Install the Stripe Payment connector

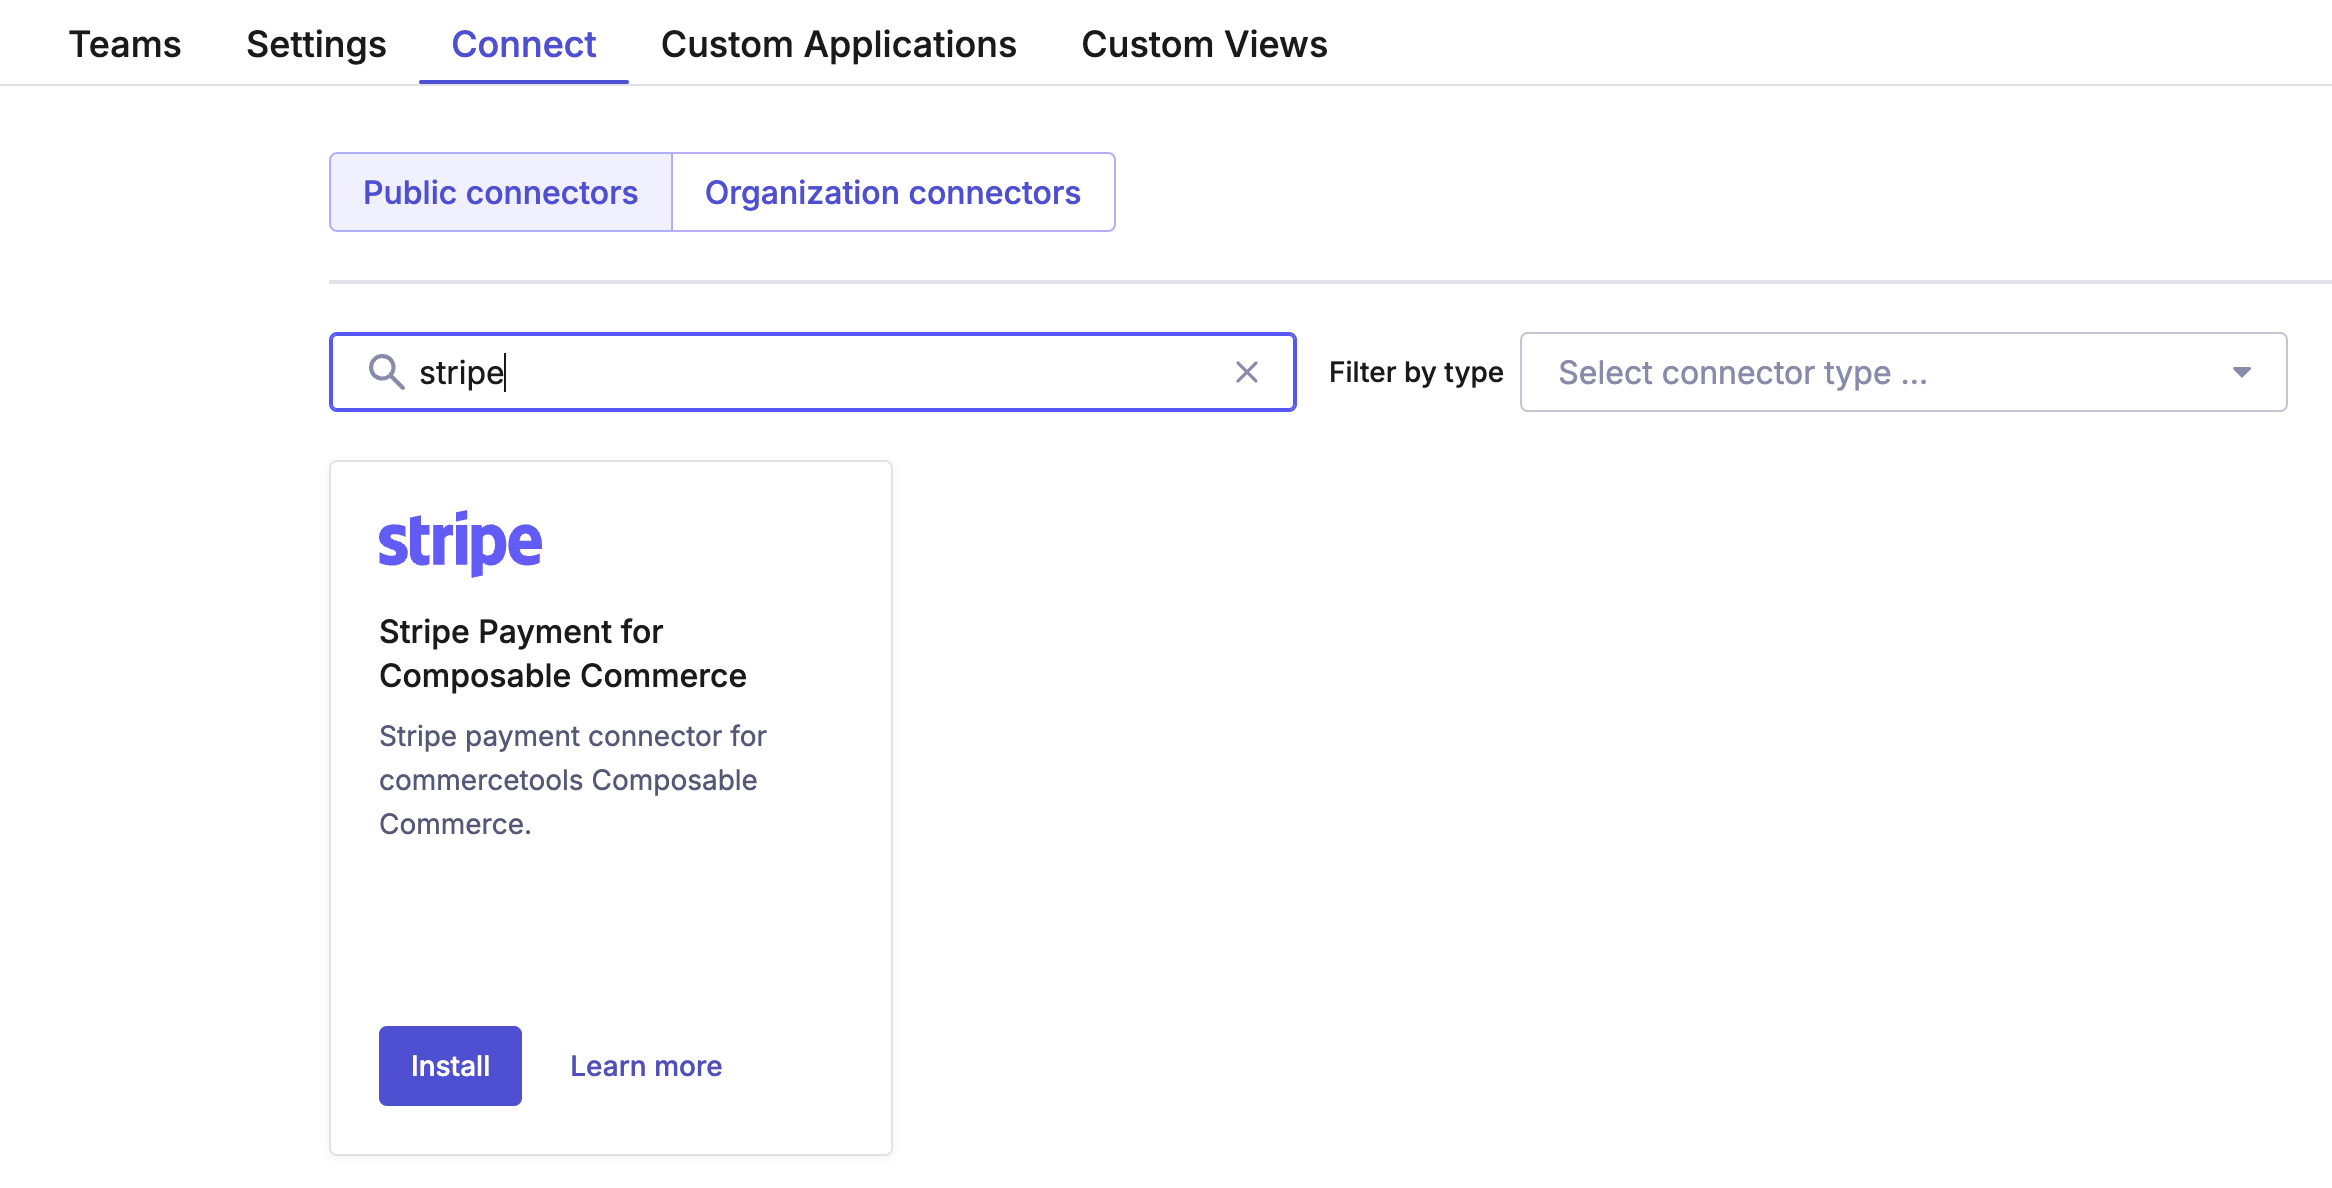coord(450,1066)
